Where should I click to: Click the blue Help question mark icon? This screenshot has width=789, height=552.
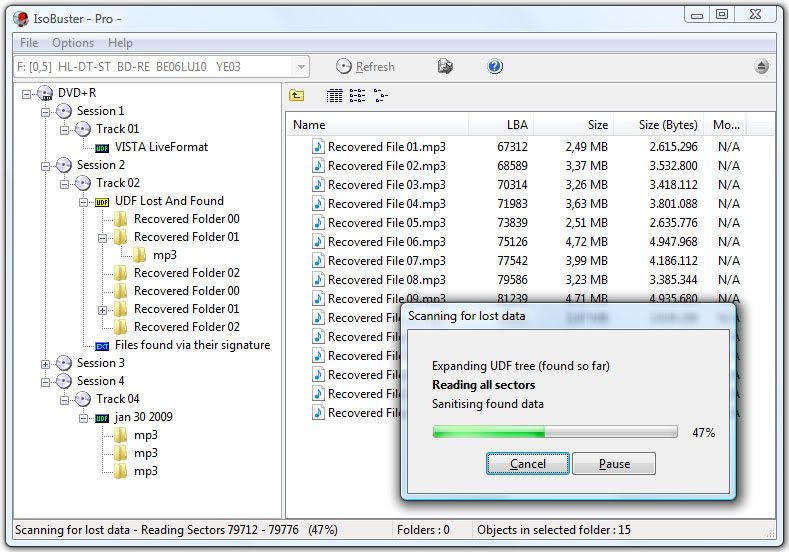[495, 67]
